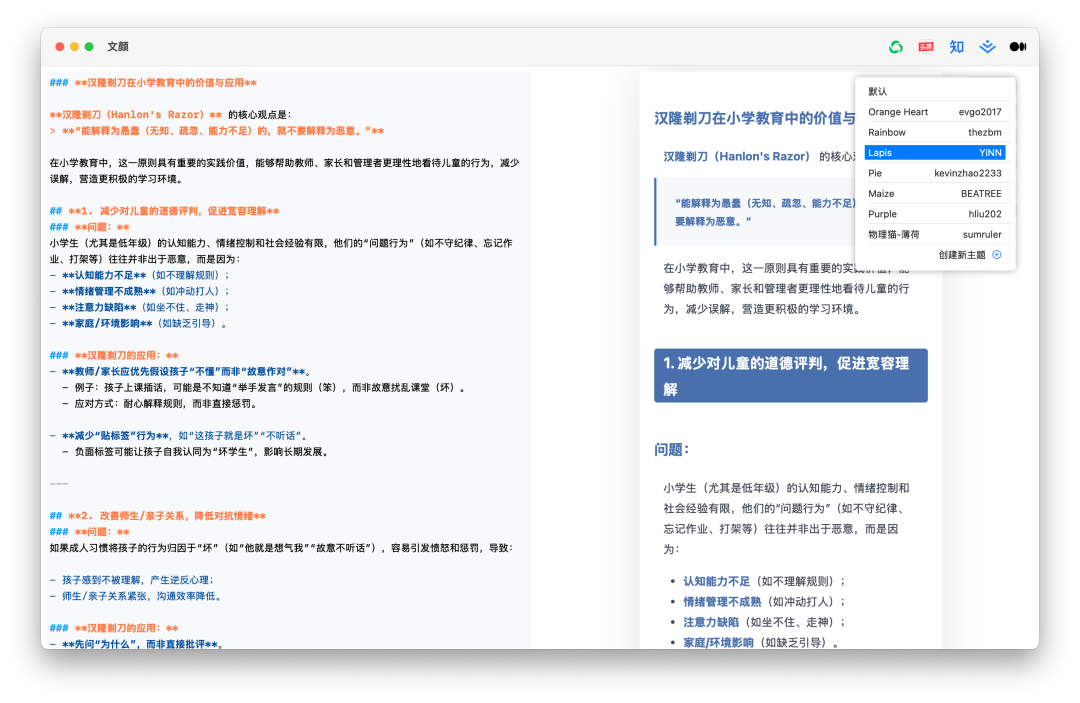Click the blue Juejin icon
1080x703 pixels.
click(x=987, y=47)
